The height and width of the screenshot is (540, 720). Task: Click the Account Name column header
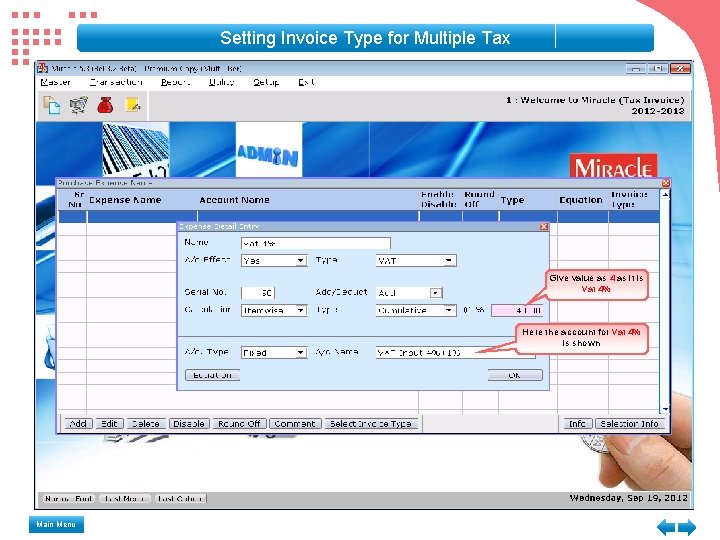coord(234,200)
